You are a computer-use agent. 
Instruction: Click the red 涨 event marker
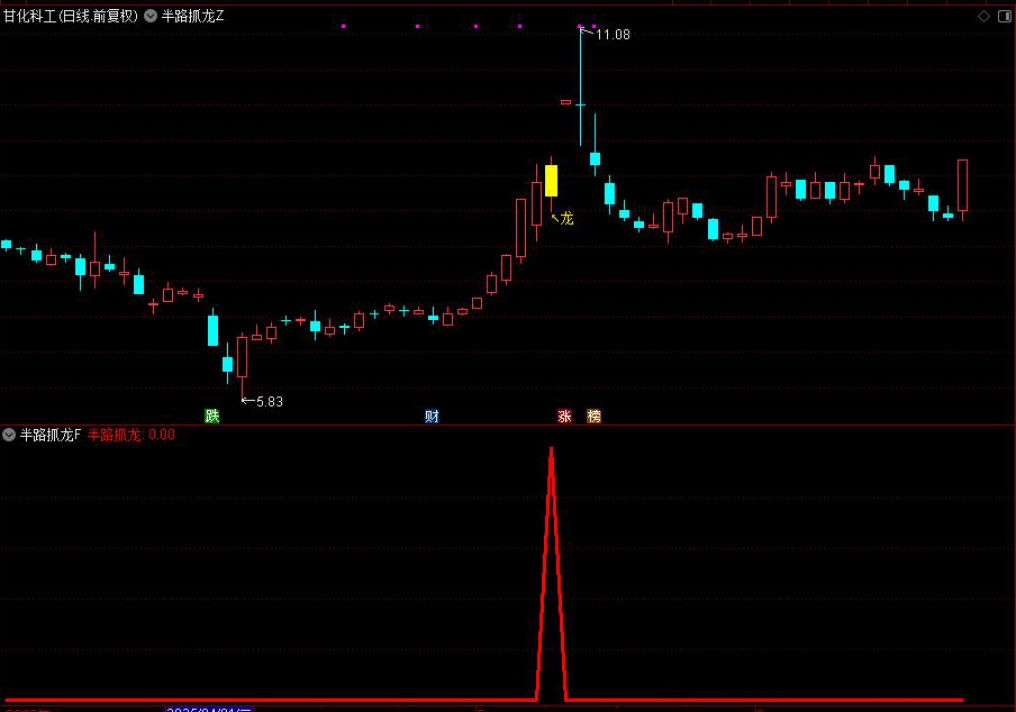564,416
